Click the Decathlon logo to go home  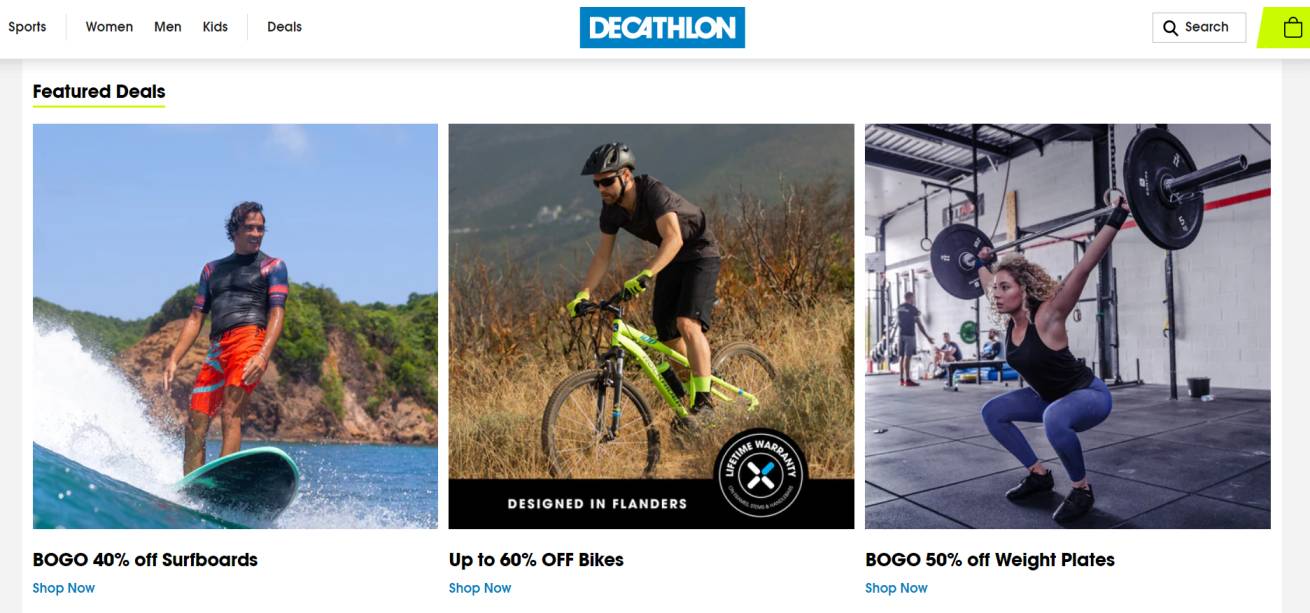[662, 28]
